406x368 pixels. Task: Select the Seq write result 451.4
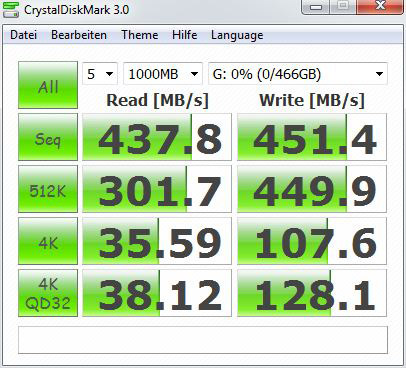tap(312, 137)
